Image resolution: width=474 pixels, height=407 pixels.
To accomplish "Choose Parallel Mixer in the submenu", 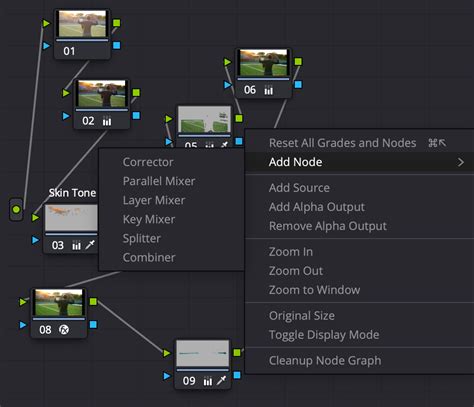I will pyautogui.click(x=159, y=181).
